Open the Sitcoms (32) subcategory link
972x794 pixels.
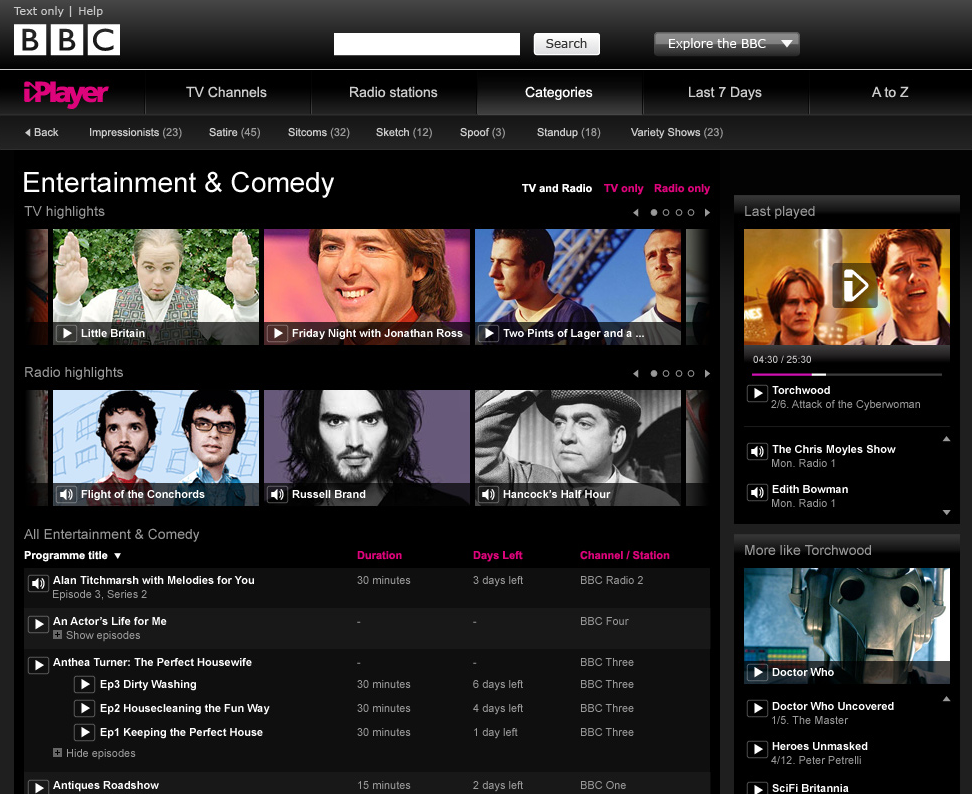click(318, 132)
